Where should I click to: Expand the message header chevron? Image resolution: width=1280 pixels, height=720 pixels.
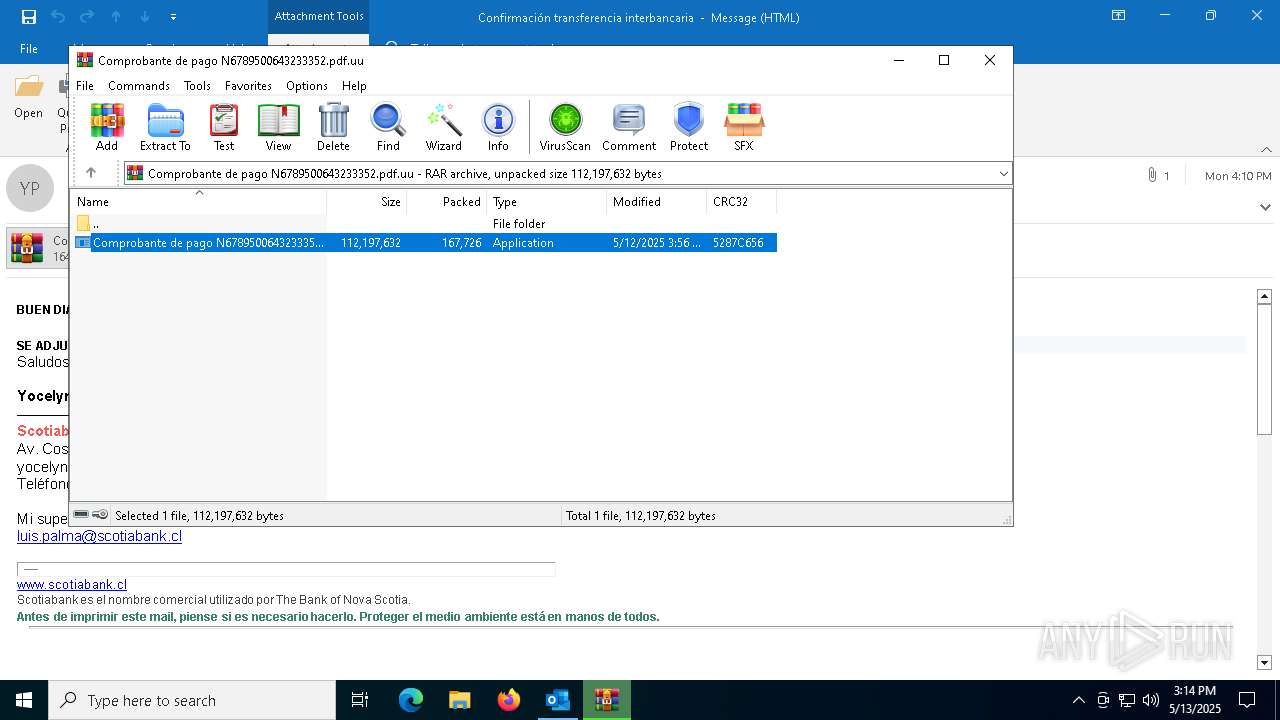coord(1266,207)
